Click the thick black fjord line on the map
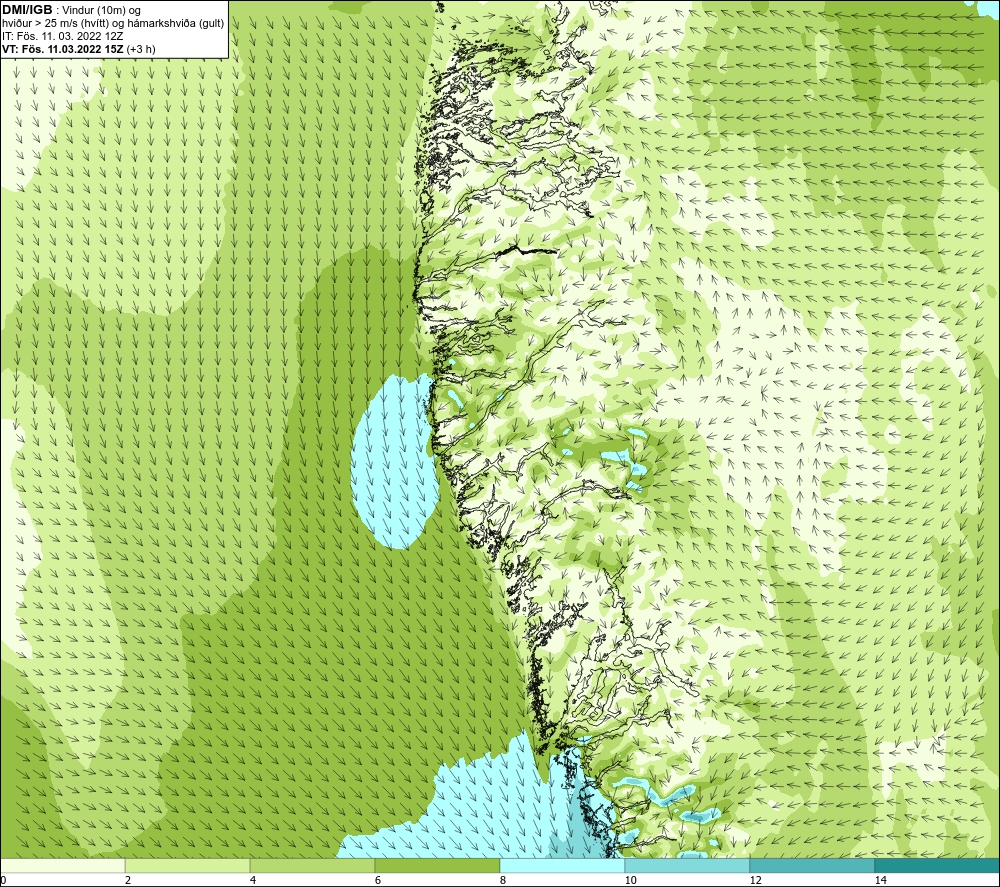This screenshot has height=887, width=1000. point(527,250)
